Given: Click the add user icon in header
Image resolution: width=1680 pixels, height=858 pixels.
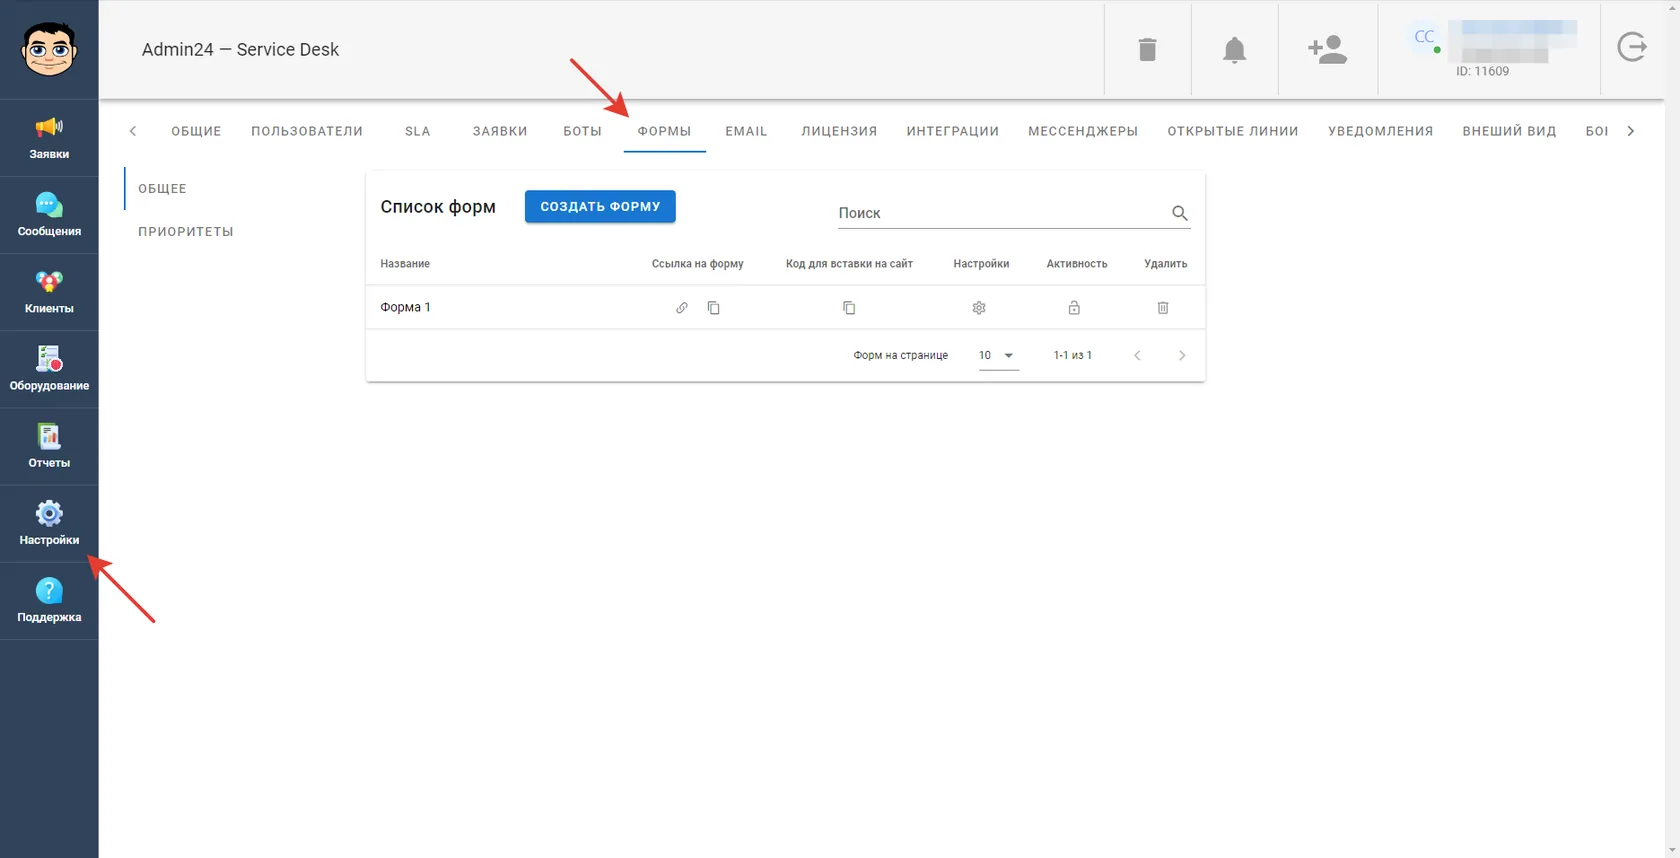Looking at the screenshot, I should tap(1328, 50).
